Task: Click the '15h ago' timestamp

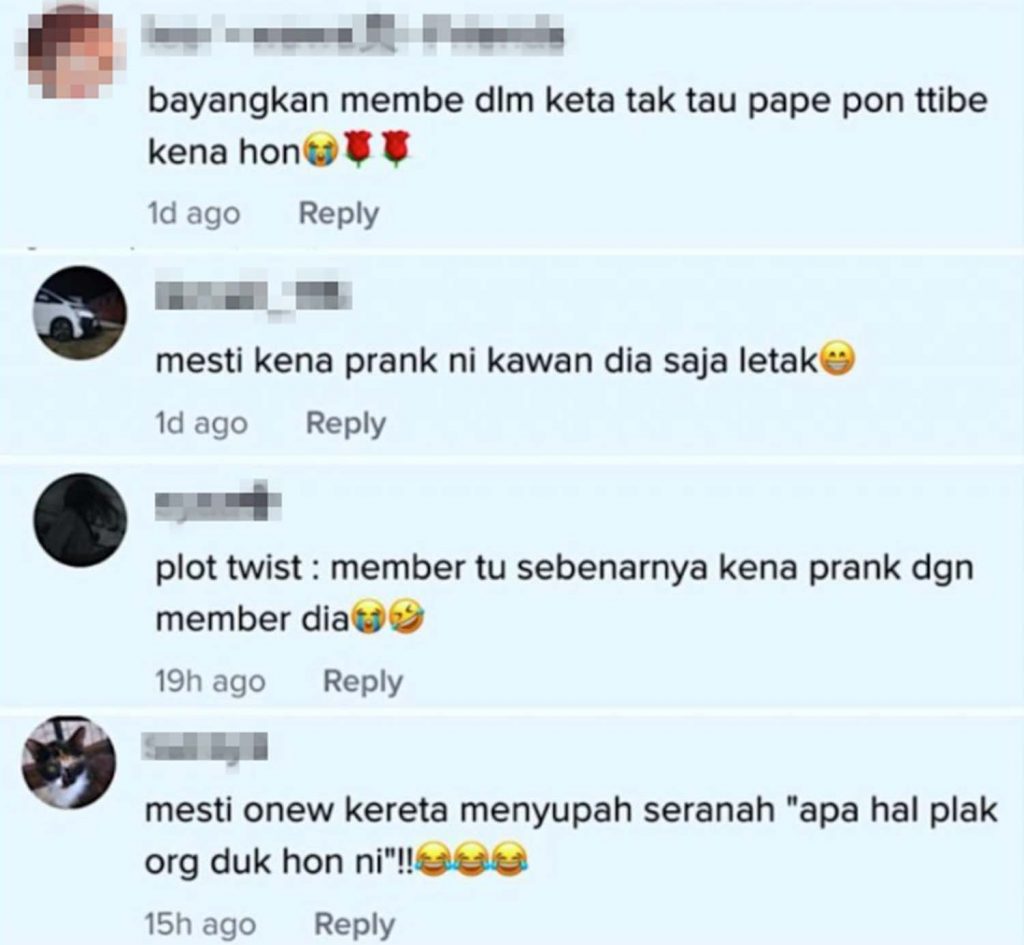Action: tap(200, 925)
